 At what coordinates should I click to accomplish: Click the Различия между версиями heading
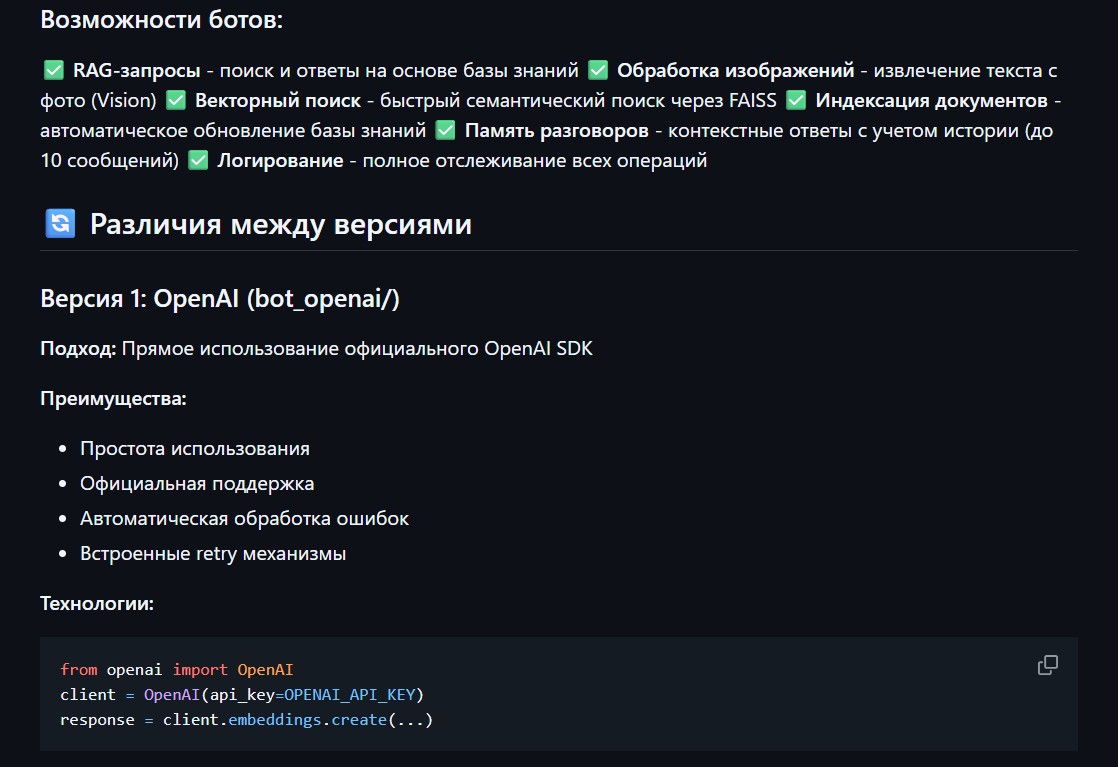click(280, 224)
